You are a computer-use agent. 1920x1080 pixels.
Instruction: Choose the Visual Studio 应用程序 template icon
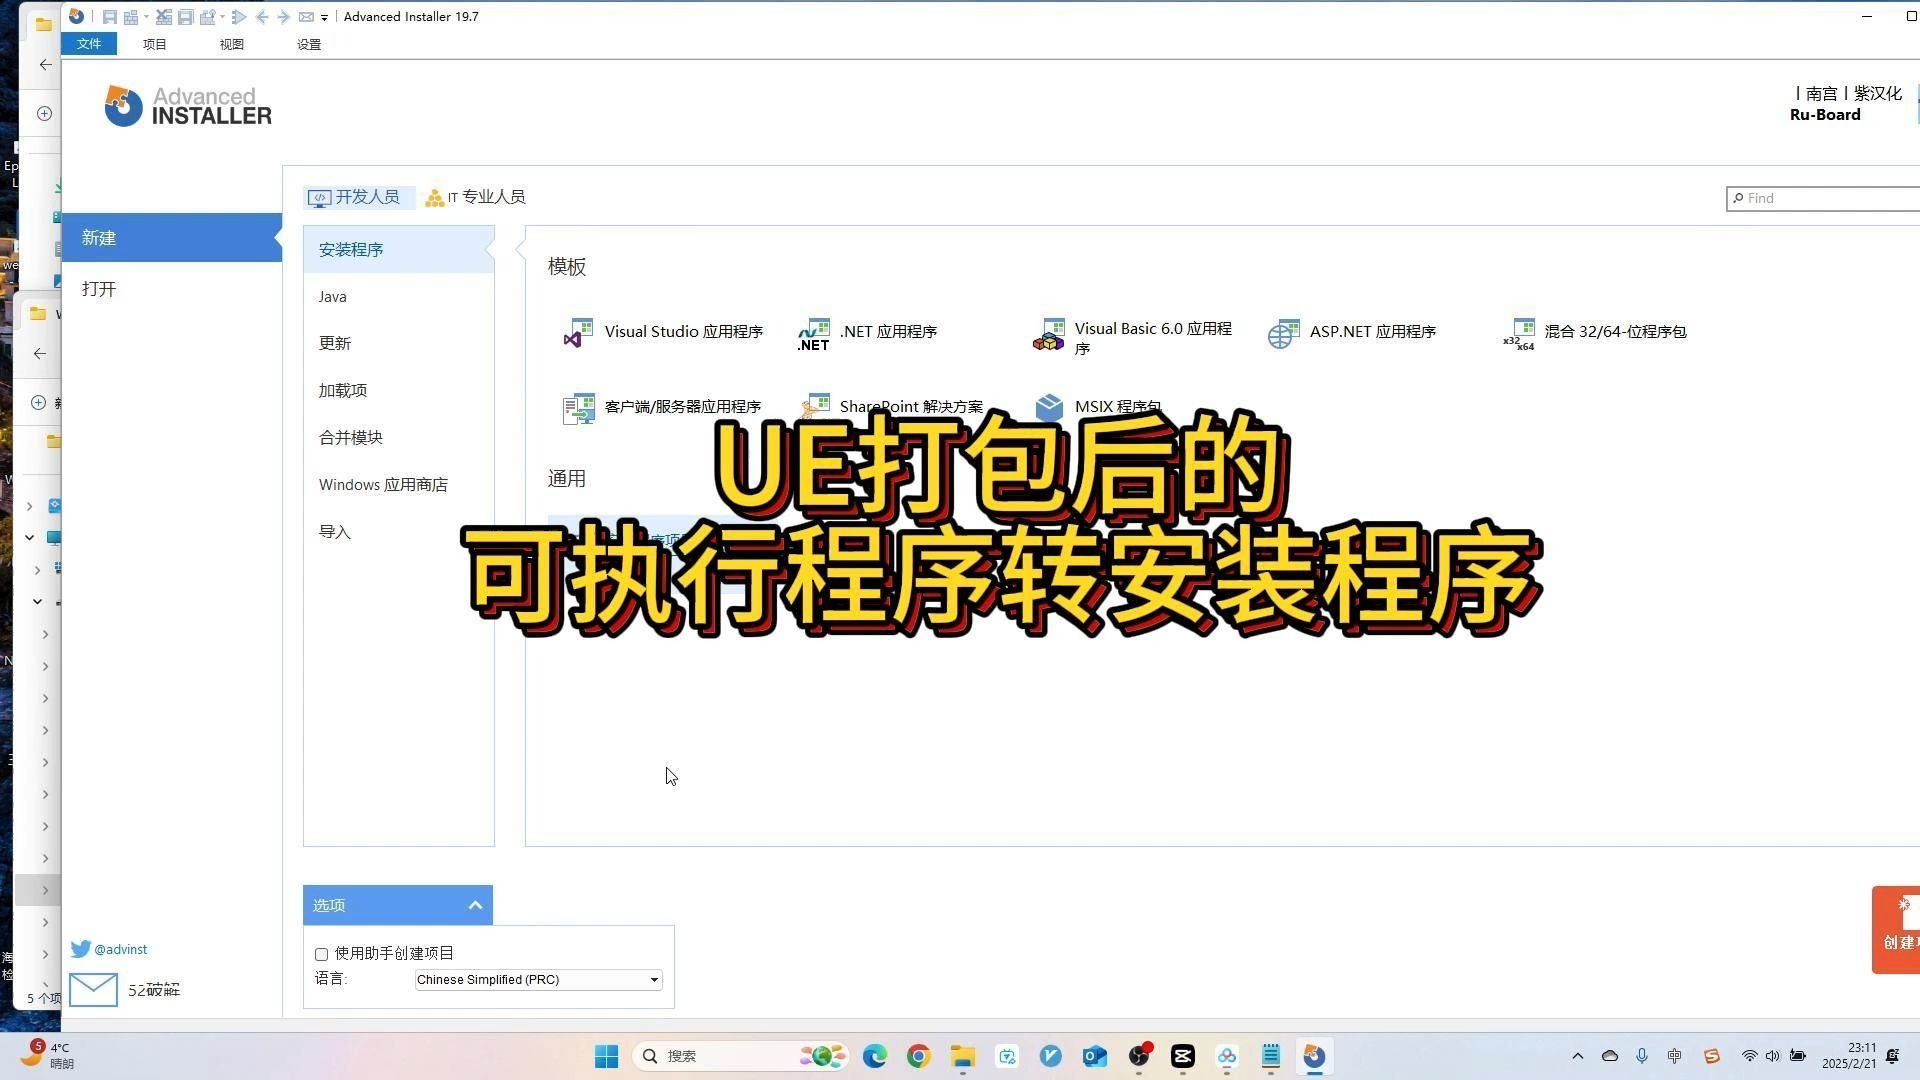pyautogui.click(x=578, y=333)
